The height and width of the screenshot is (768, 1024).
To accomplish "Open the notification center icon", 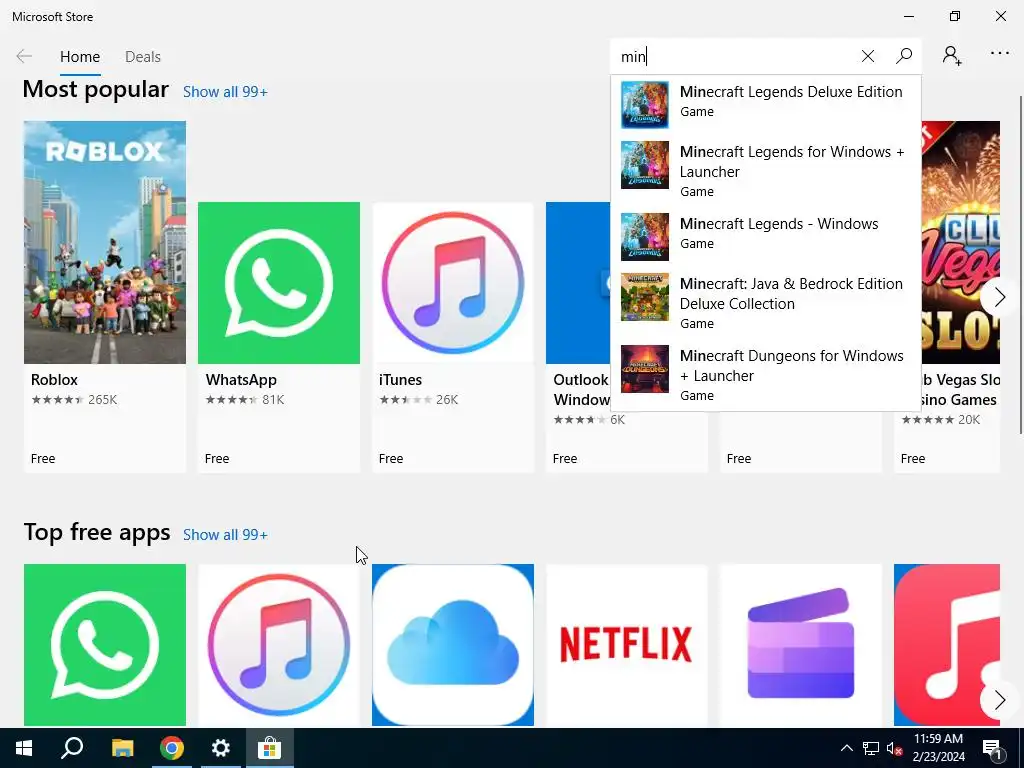I will click(x=992, y=748).
